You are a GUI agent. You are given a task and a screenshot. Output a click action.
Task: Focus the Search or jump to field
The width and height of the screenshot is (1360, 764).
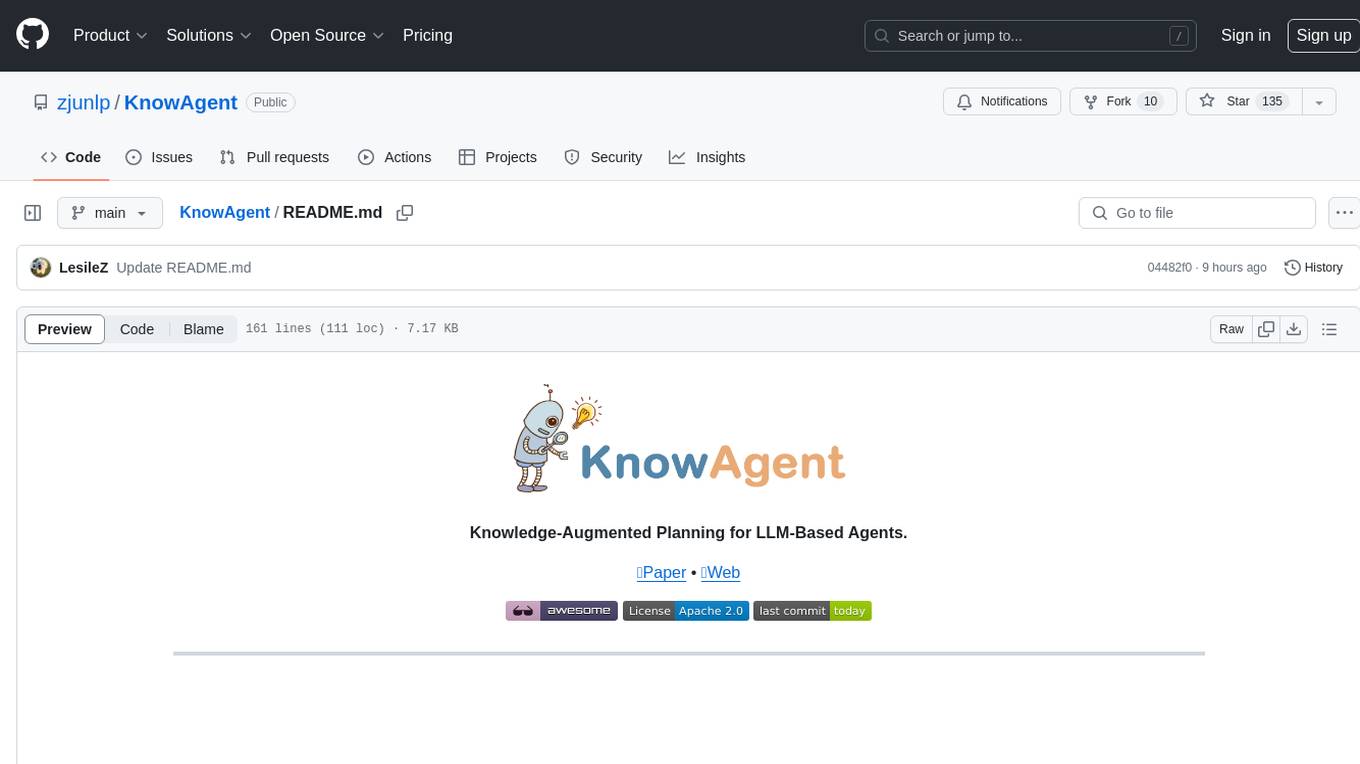pyautogui.click(x=1032, y=36)
